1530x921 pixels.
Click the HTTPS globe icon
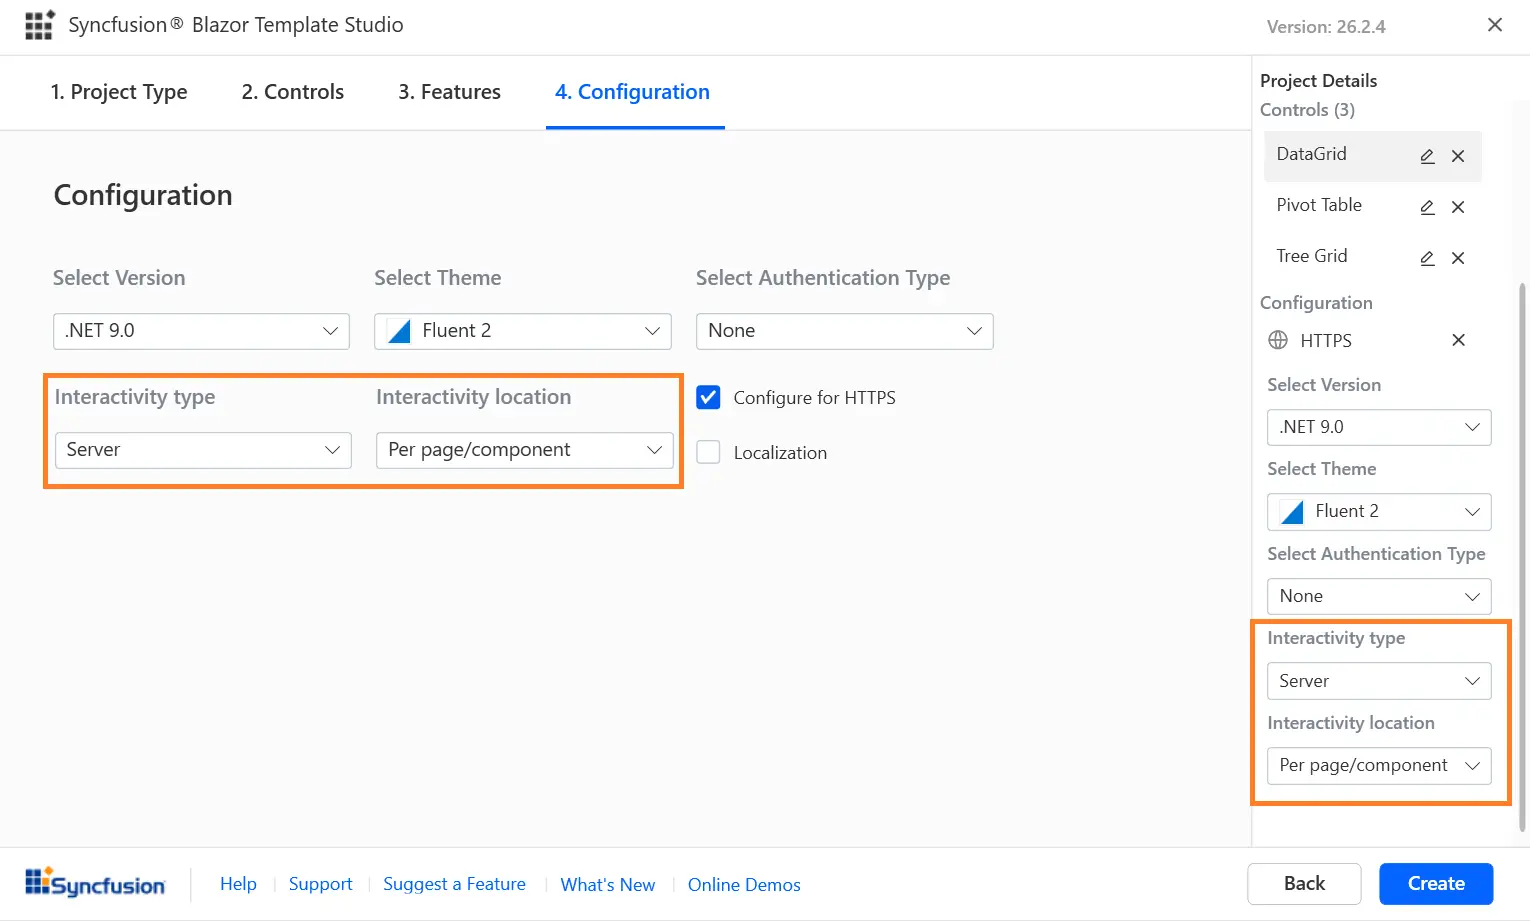coord(1277,340)
